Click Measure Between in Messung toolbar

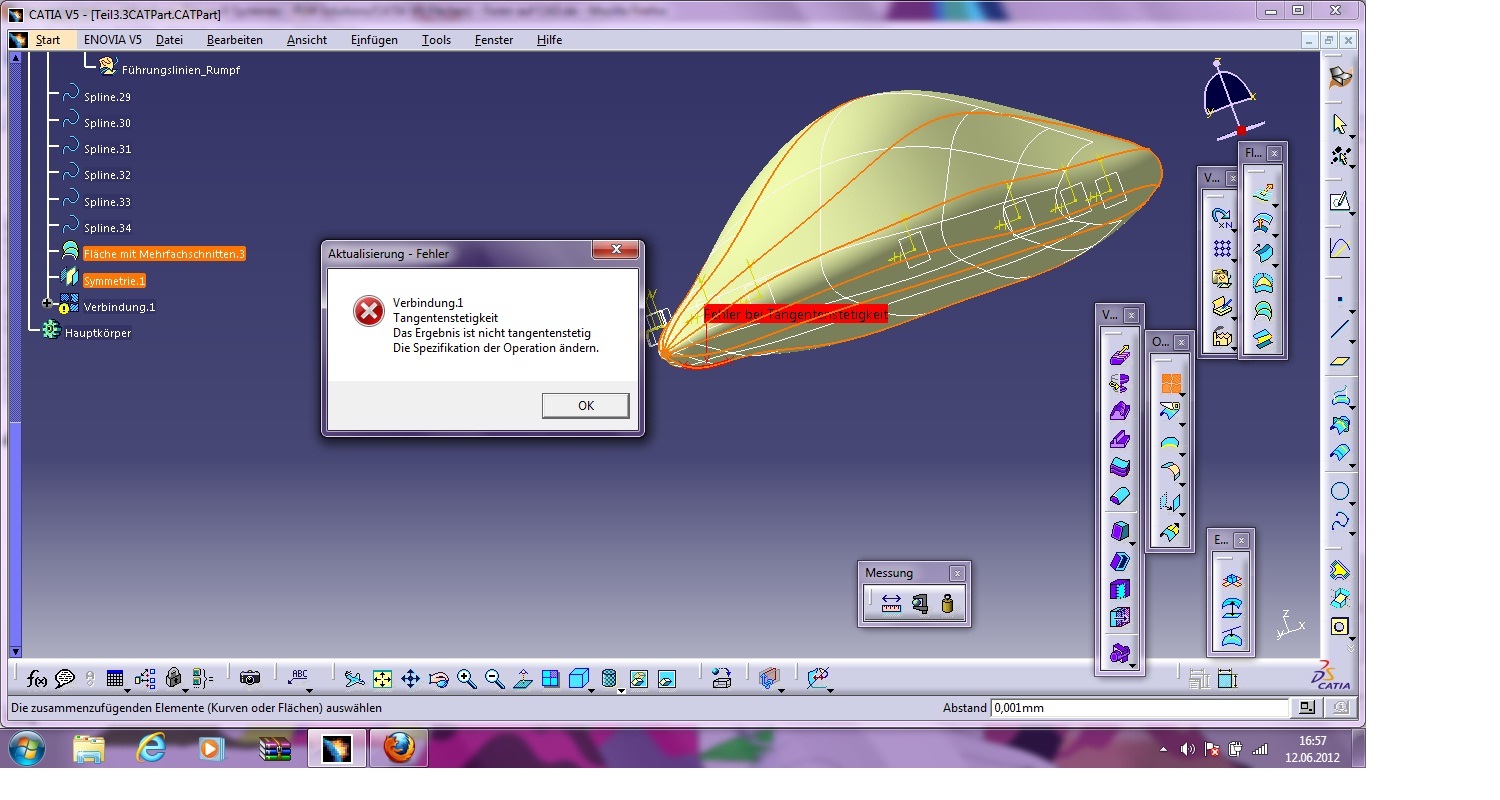[891, 603]
